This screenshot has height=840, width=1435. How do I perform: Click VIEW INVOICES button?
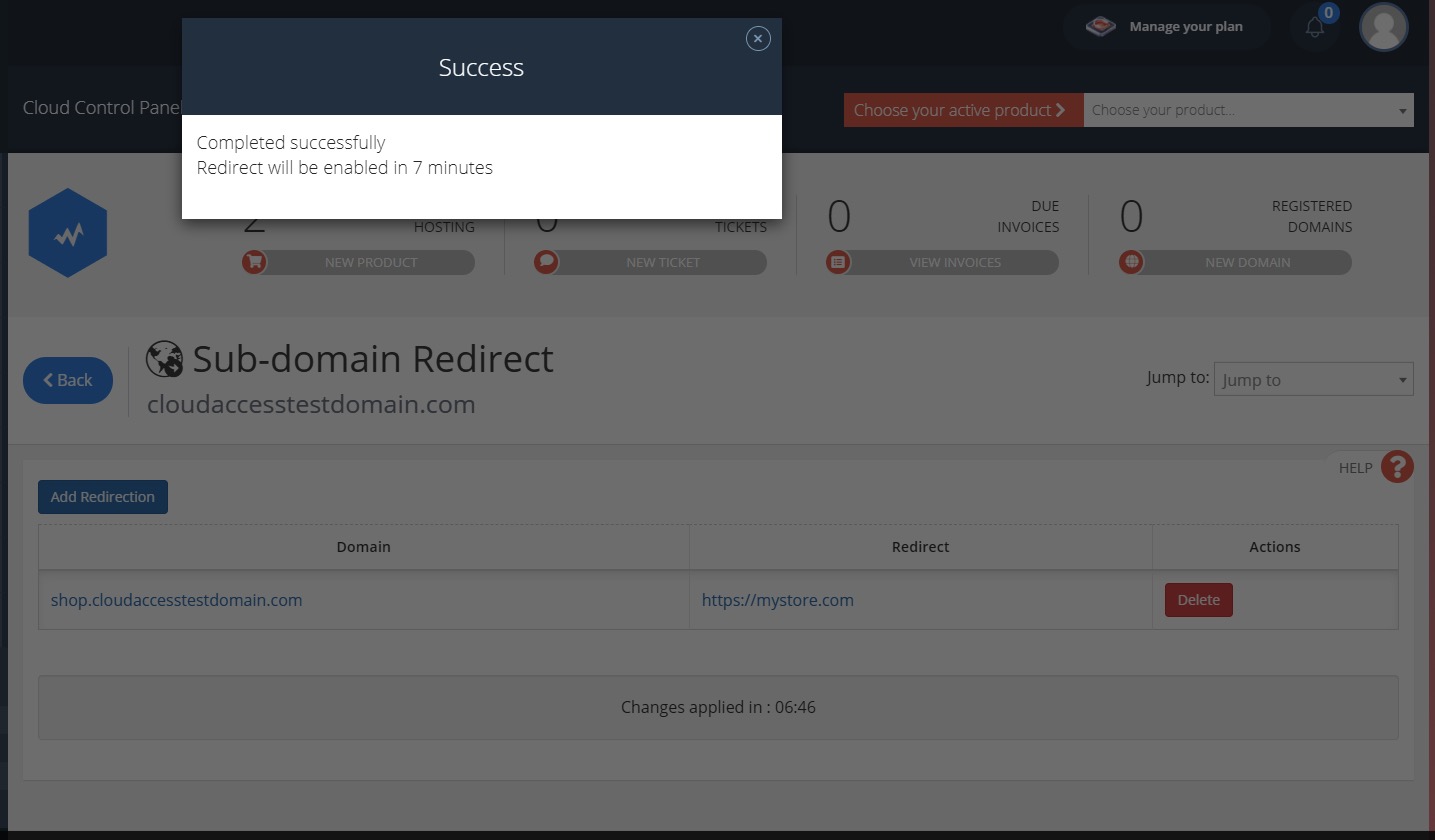954,262
